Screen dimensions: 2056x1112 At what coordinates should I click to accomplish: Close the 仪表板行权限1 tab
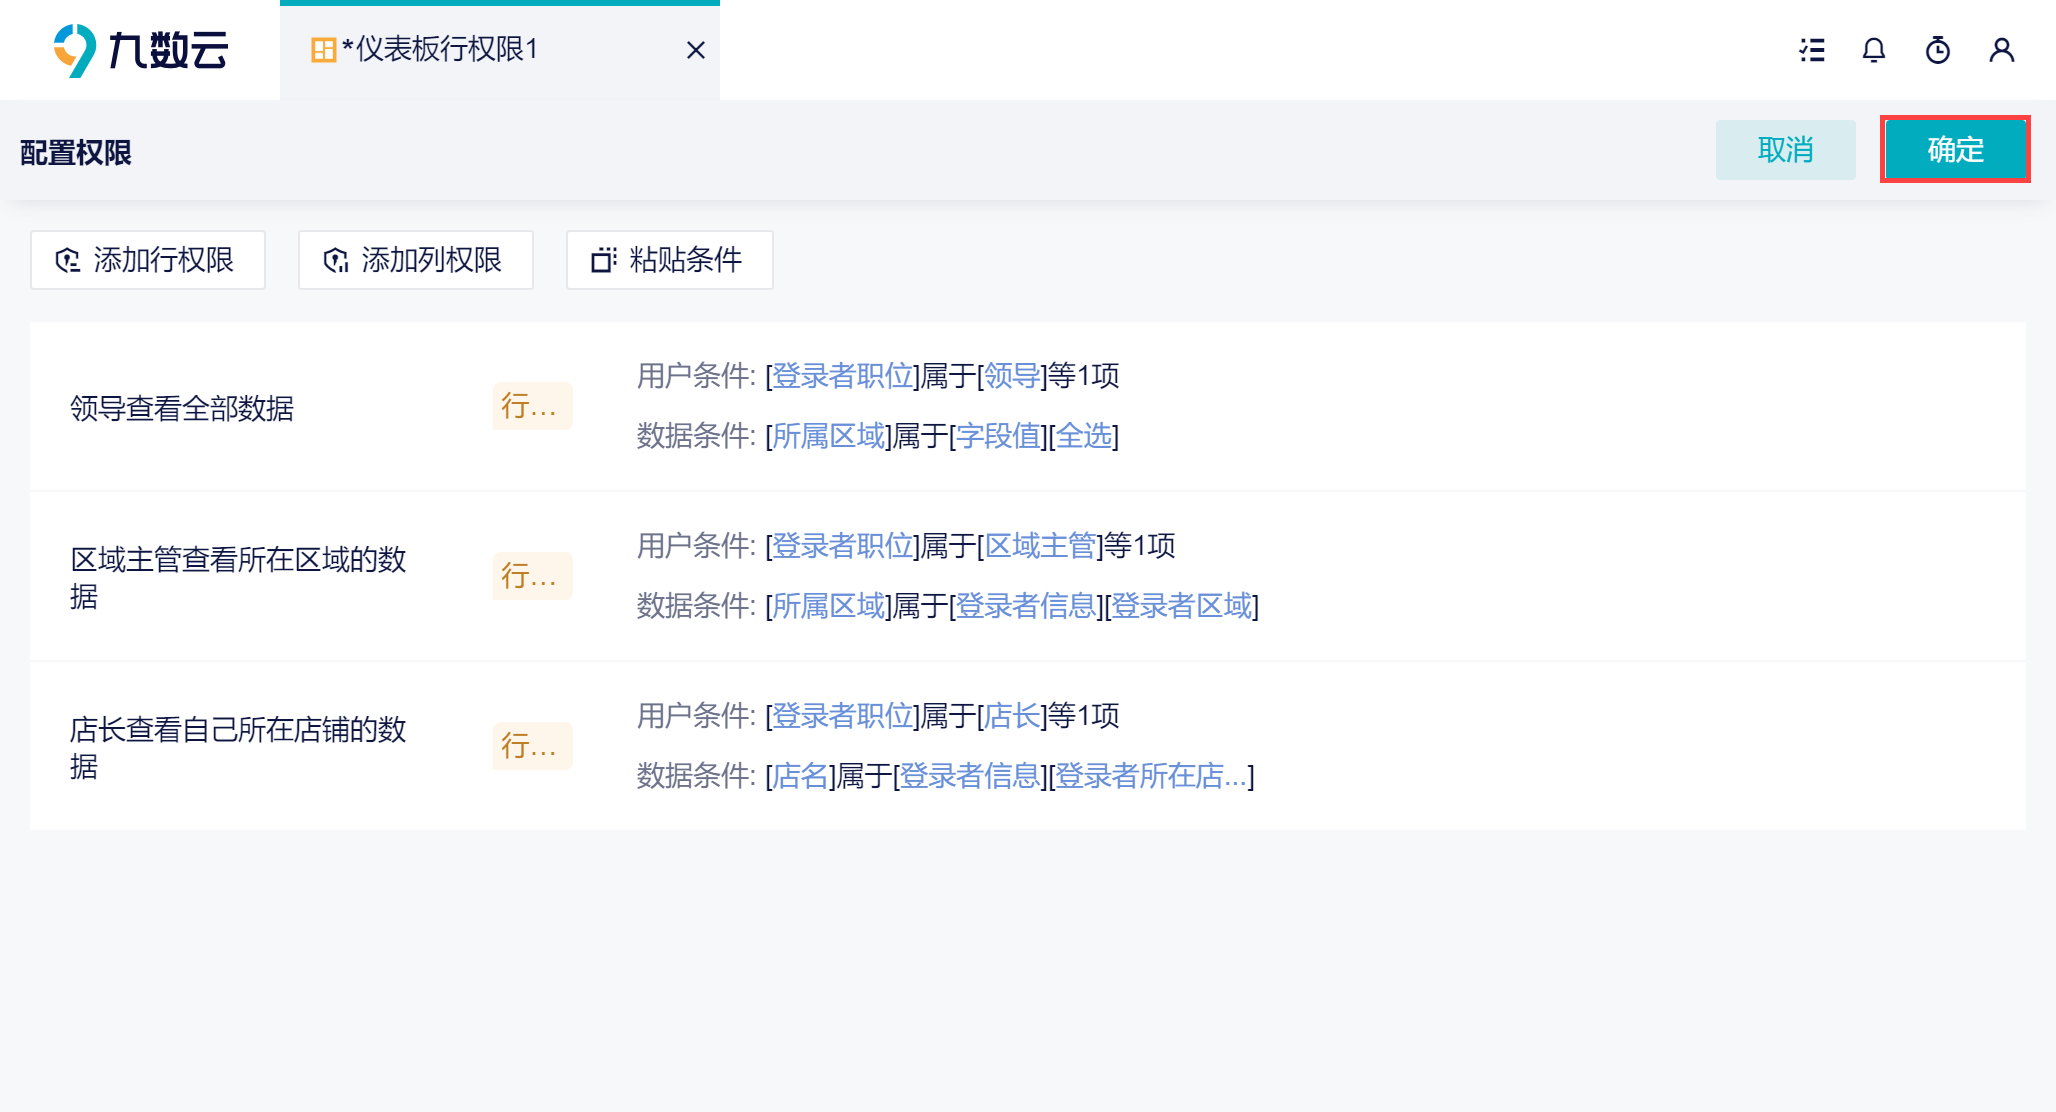tap(696, 50)
